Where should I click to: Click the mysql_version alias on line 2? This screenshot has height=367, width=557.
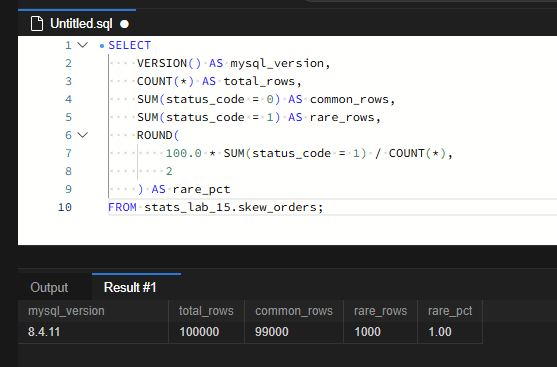[277, 63]
